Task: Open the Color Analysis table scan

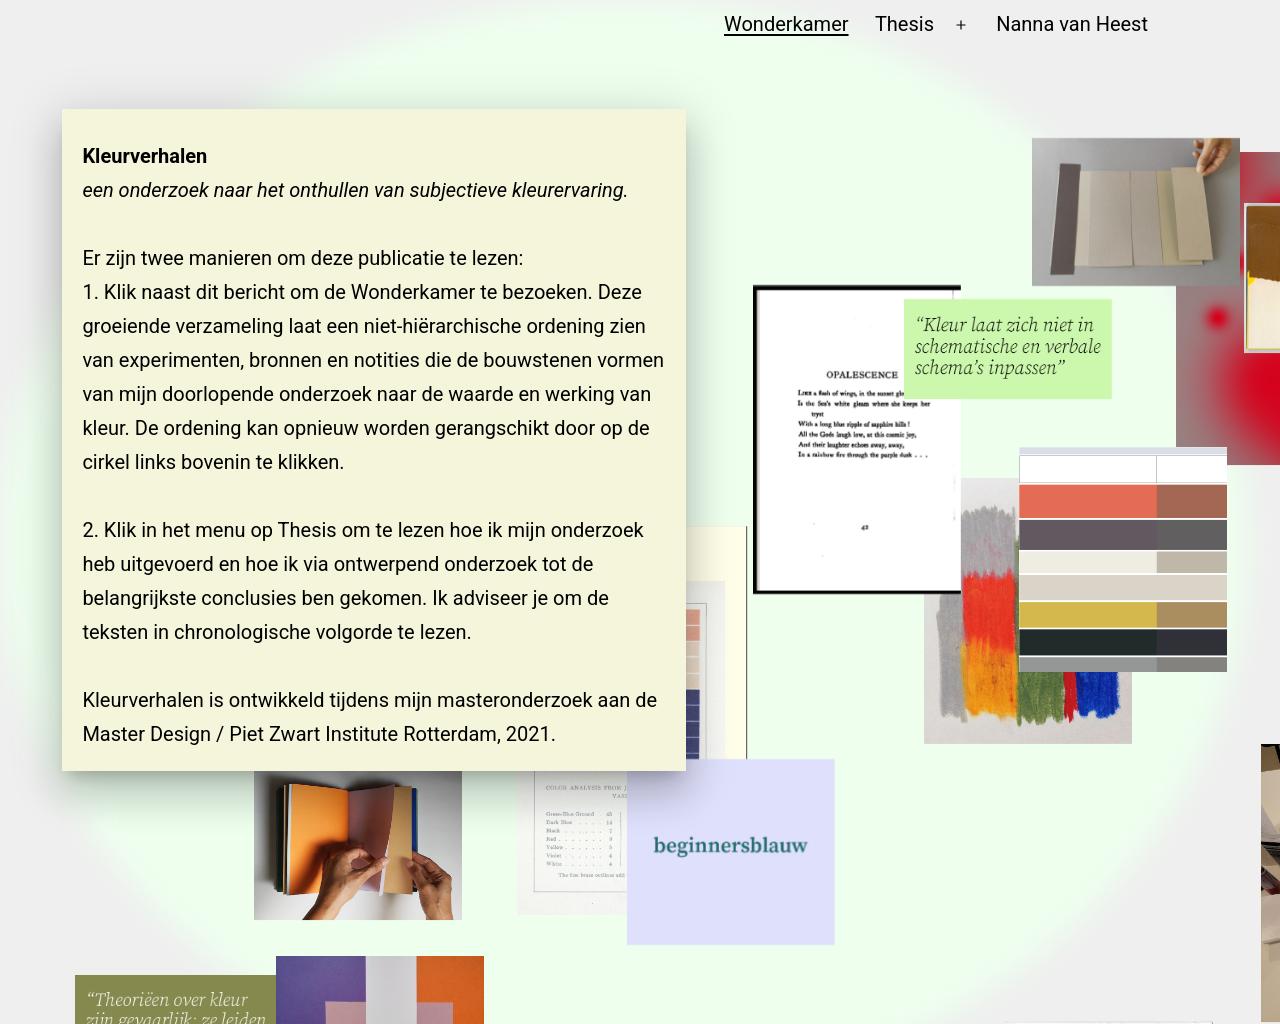Action: (x=572, y=843)
